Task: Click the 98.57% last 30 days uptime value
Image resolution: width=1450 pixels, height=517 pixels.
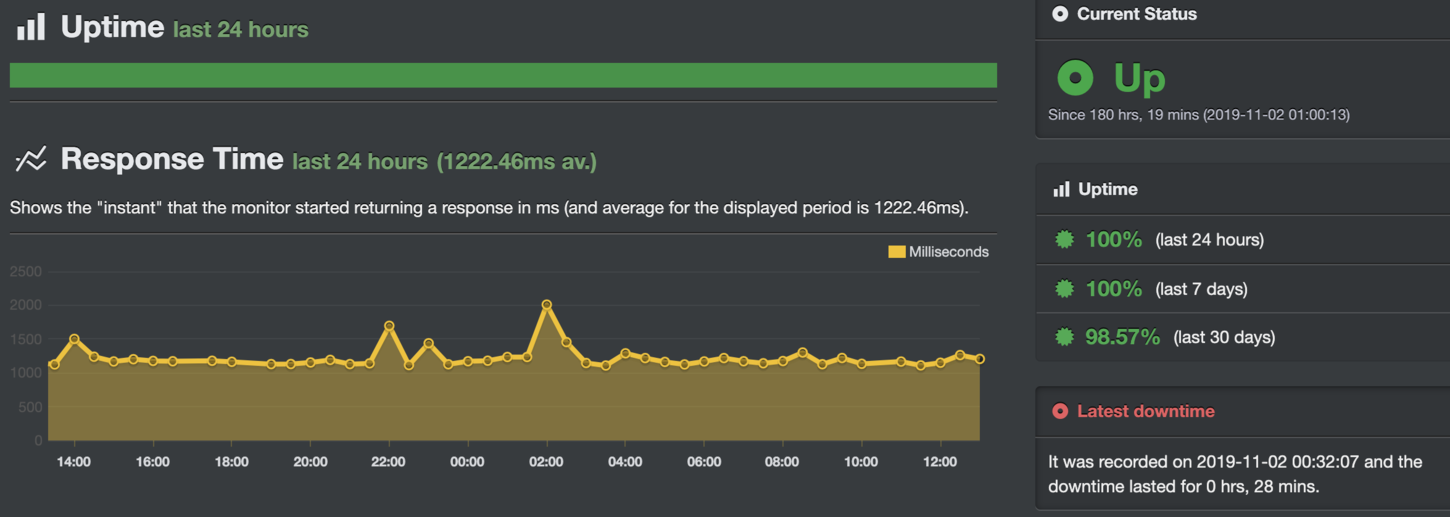Action: pyautogui.click(x=1122, y=337)
